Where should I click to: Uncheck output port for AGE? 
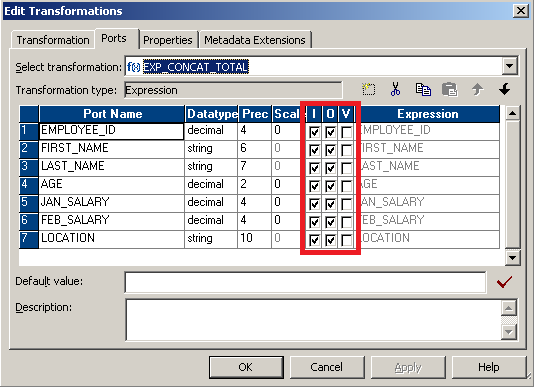[330, 186]
